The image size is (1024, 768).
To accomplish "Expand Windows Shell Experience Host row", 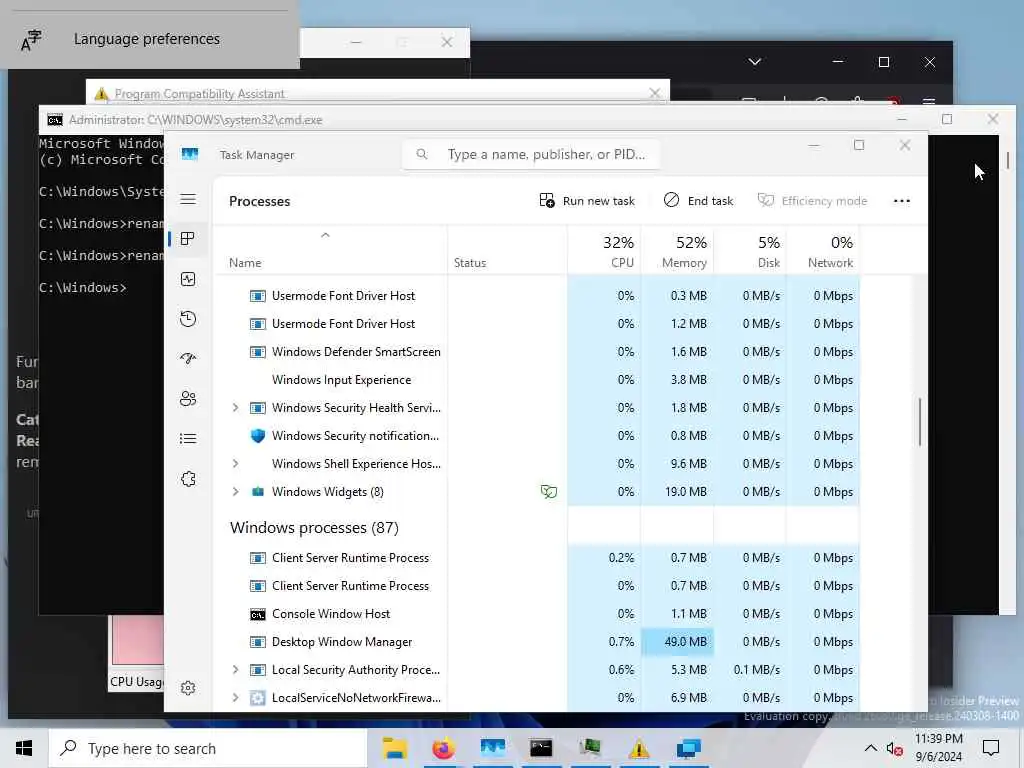I will tap(235, 464).
